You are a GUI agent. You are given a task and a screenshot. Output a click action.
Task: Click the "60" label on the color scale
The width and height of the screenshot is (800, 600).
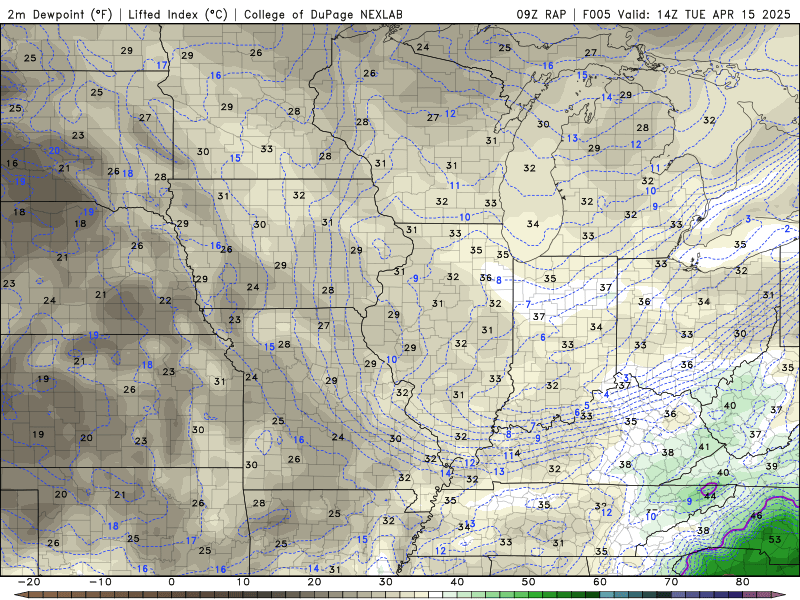600,582
